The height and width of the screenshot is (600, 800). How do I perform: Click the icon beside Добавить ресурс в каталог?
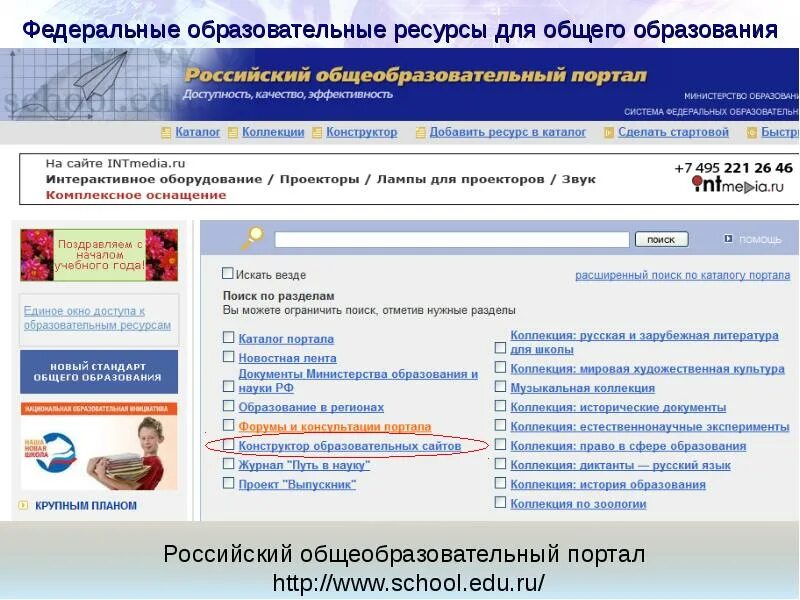420,133
